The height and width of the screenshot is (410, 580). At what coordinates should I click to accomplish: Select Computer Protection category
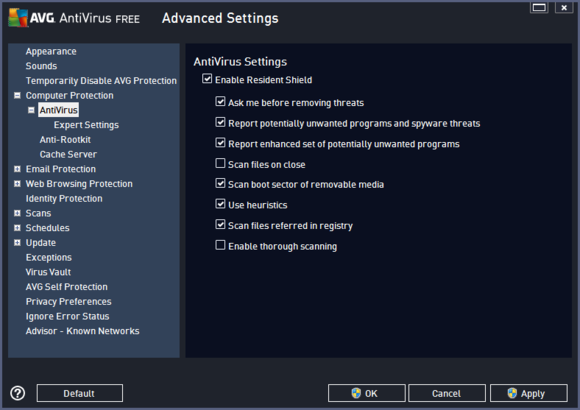click(70, 95)
